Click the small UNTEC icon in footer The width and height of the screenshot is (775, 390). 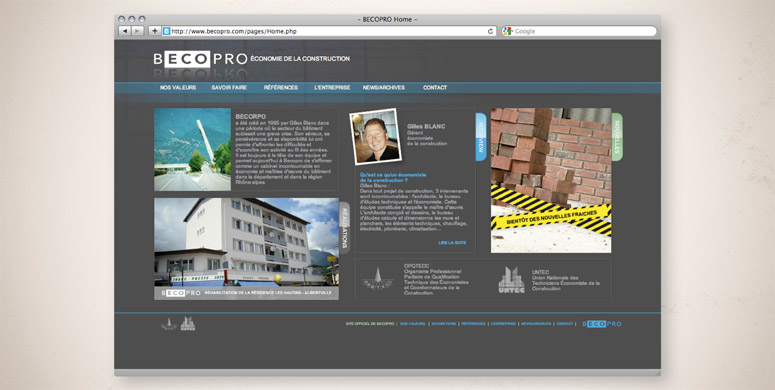point(188,324)
